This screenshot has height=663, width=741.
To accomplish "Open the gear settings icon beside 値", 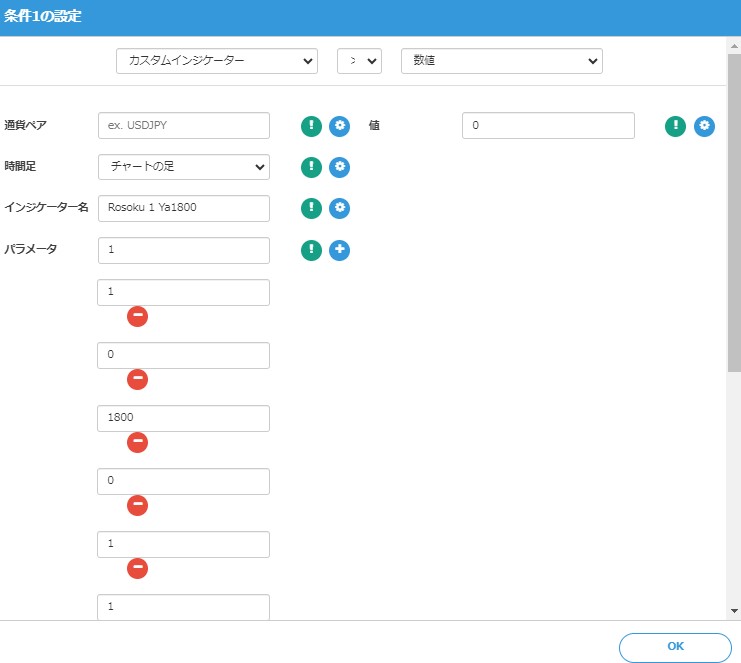I will pos(705,126).
